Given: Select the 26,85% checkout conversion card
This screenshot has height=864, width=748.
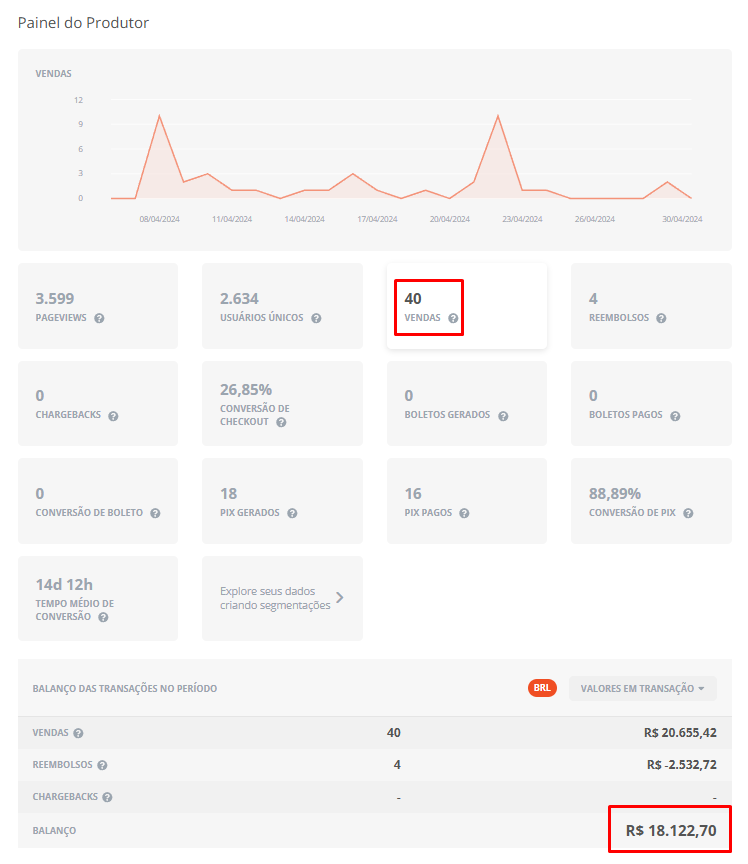Looking at the screenshot, I should click(282, 403).
